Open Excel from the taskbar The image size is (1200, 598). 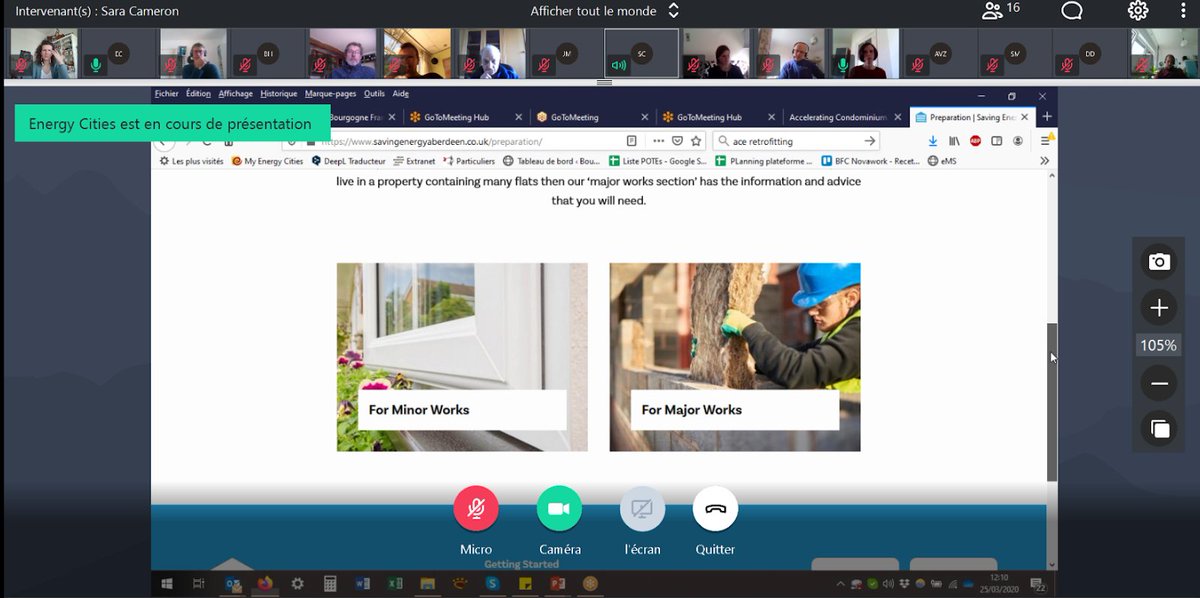(x=395, y=584)
